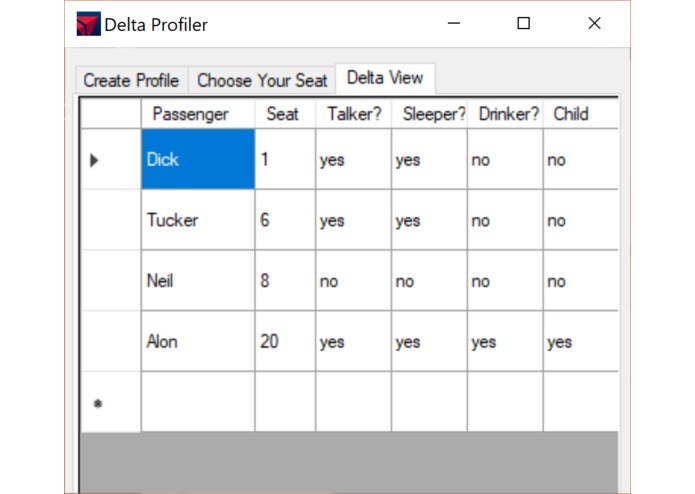This screenshot has height=494, width=695.
Task: Click the empty Passenger cell in new row
Action: click(x=198, y=402)
